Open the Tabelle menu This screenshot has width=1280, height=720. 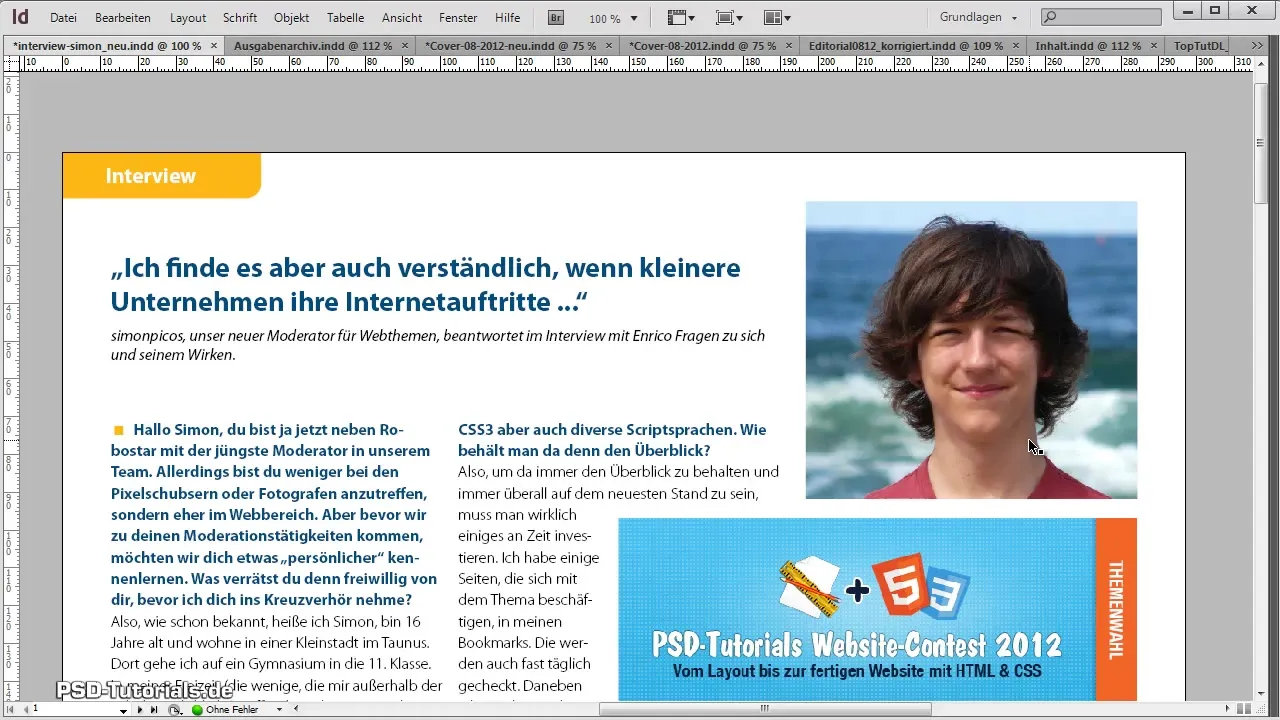345,18
